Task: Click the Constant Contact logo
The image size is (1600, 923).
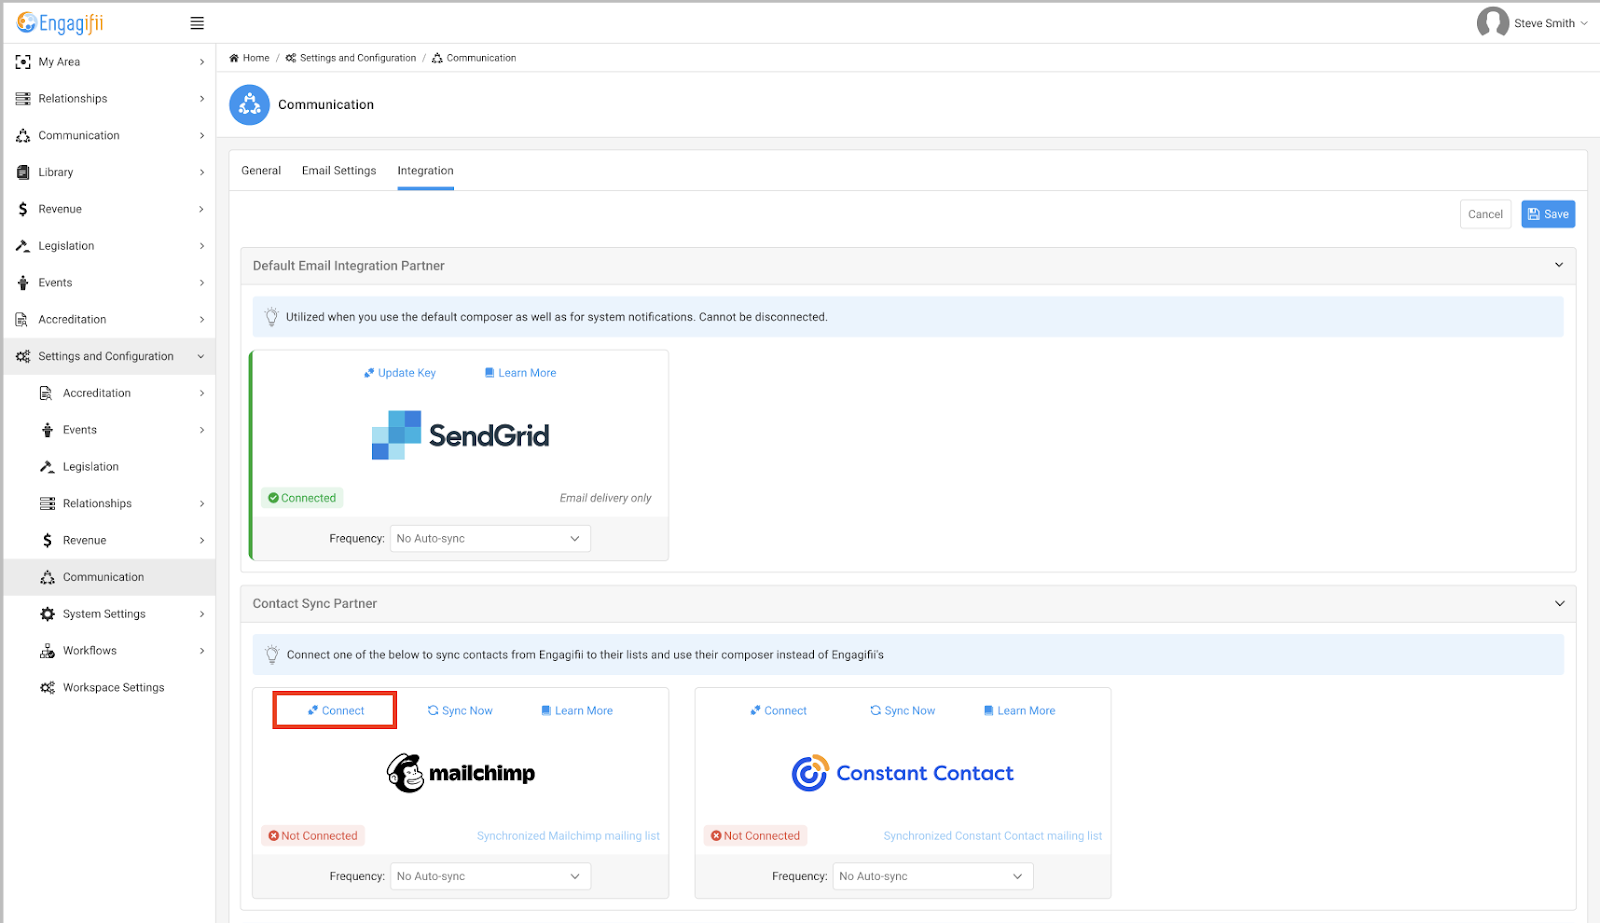Action: (902, 773)
